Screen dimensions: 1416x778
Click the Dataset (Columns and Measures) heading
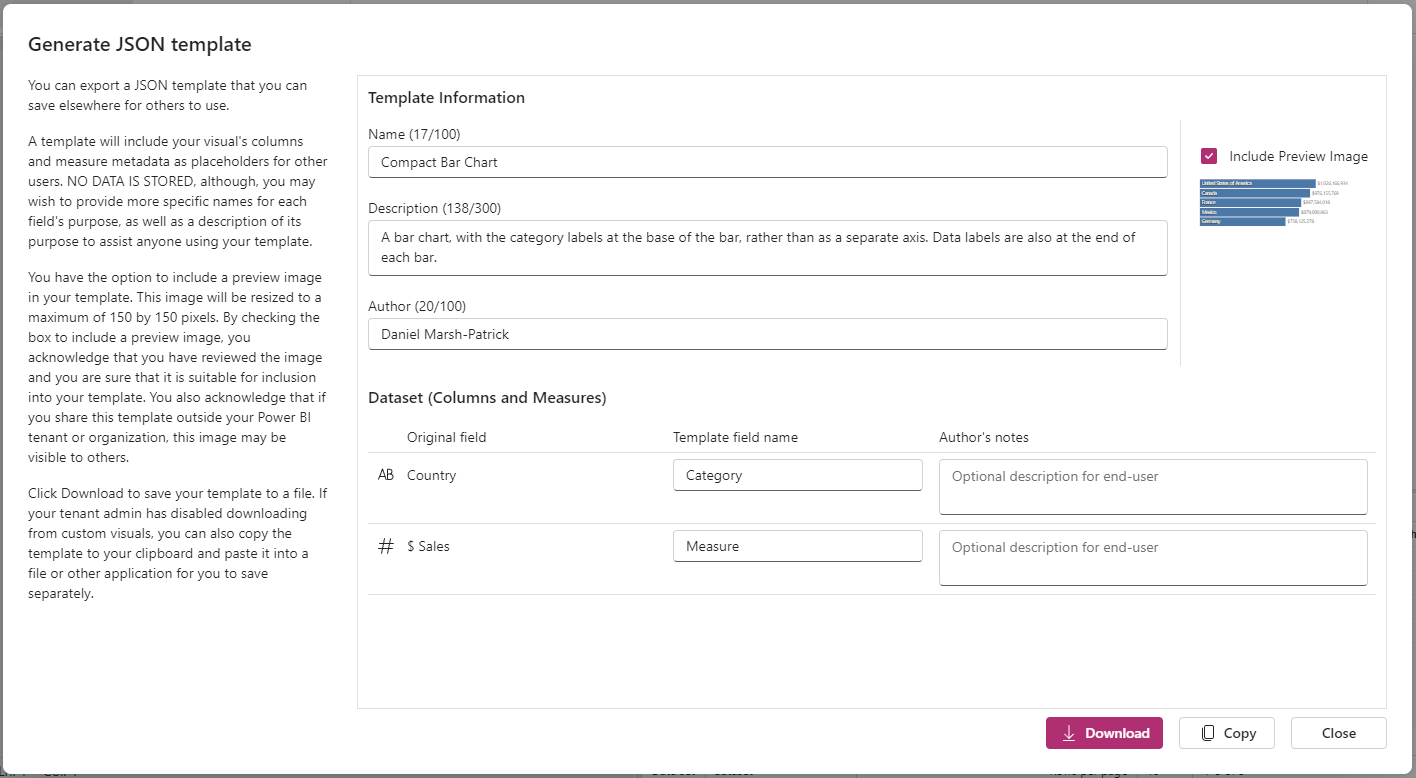point(487,398)
